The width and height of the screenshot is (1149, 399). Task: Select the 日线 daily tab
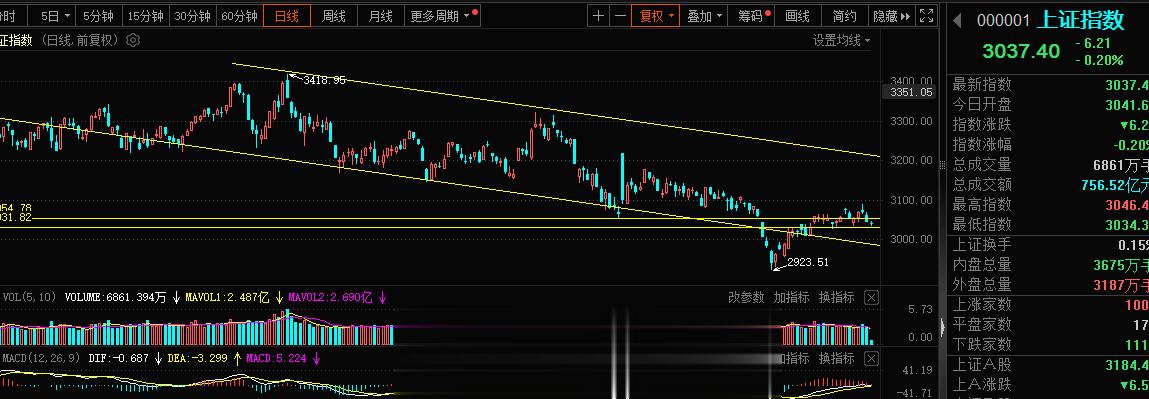(x=287, y=15)
